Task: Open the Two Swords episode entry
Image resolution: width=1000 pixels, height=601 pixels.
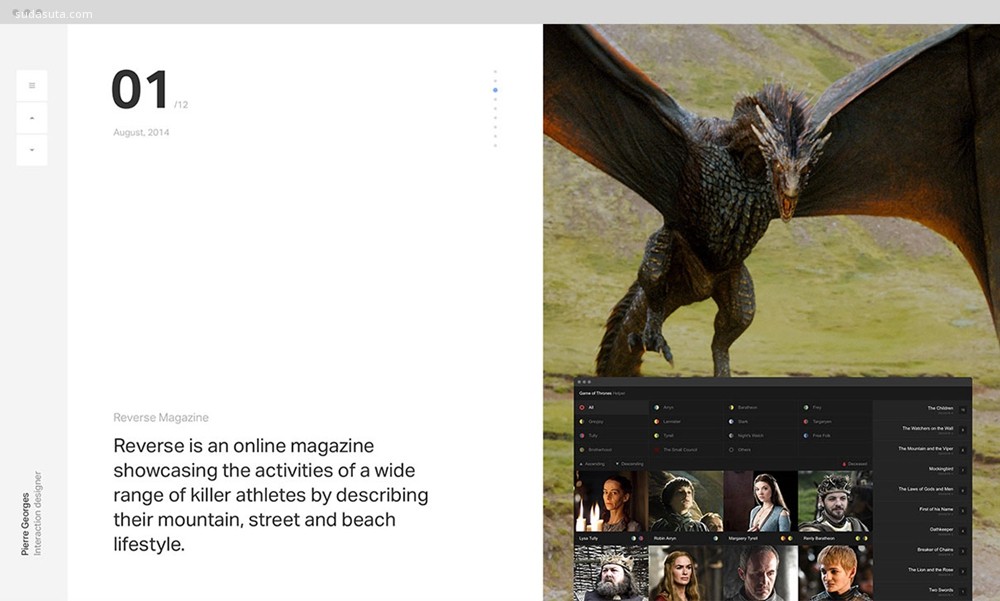Action: pyautogui.click(x=941, y=591)
